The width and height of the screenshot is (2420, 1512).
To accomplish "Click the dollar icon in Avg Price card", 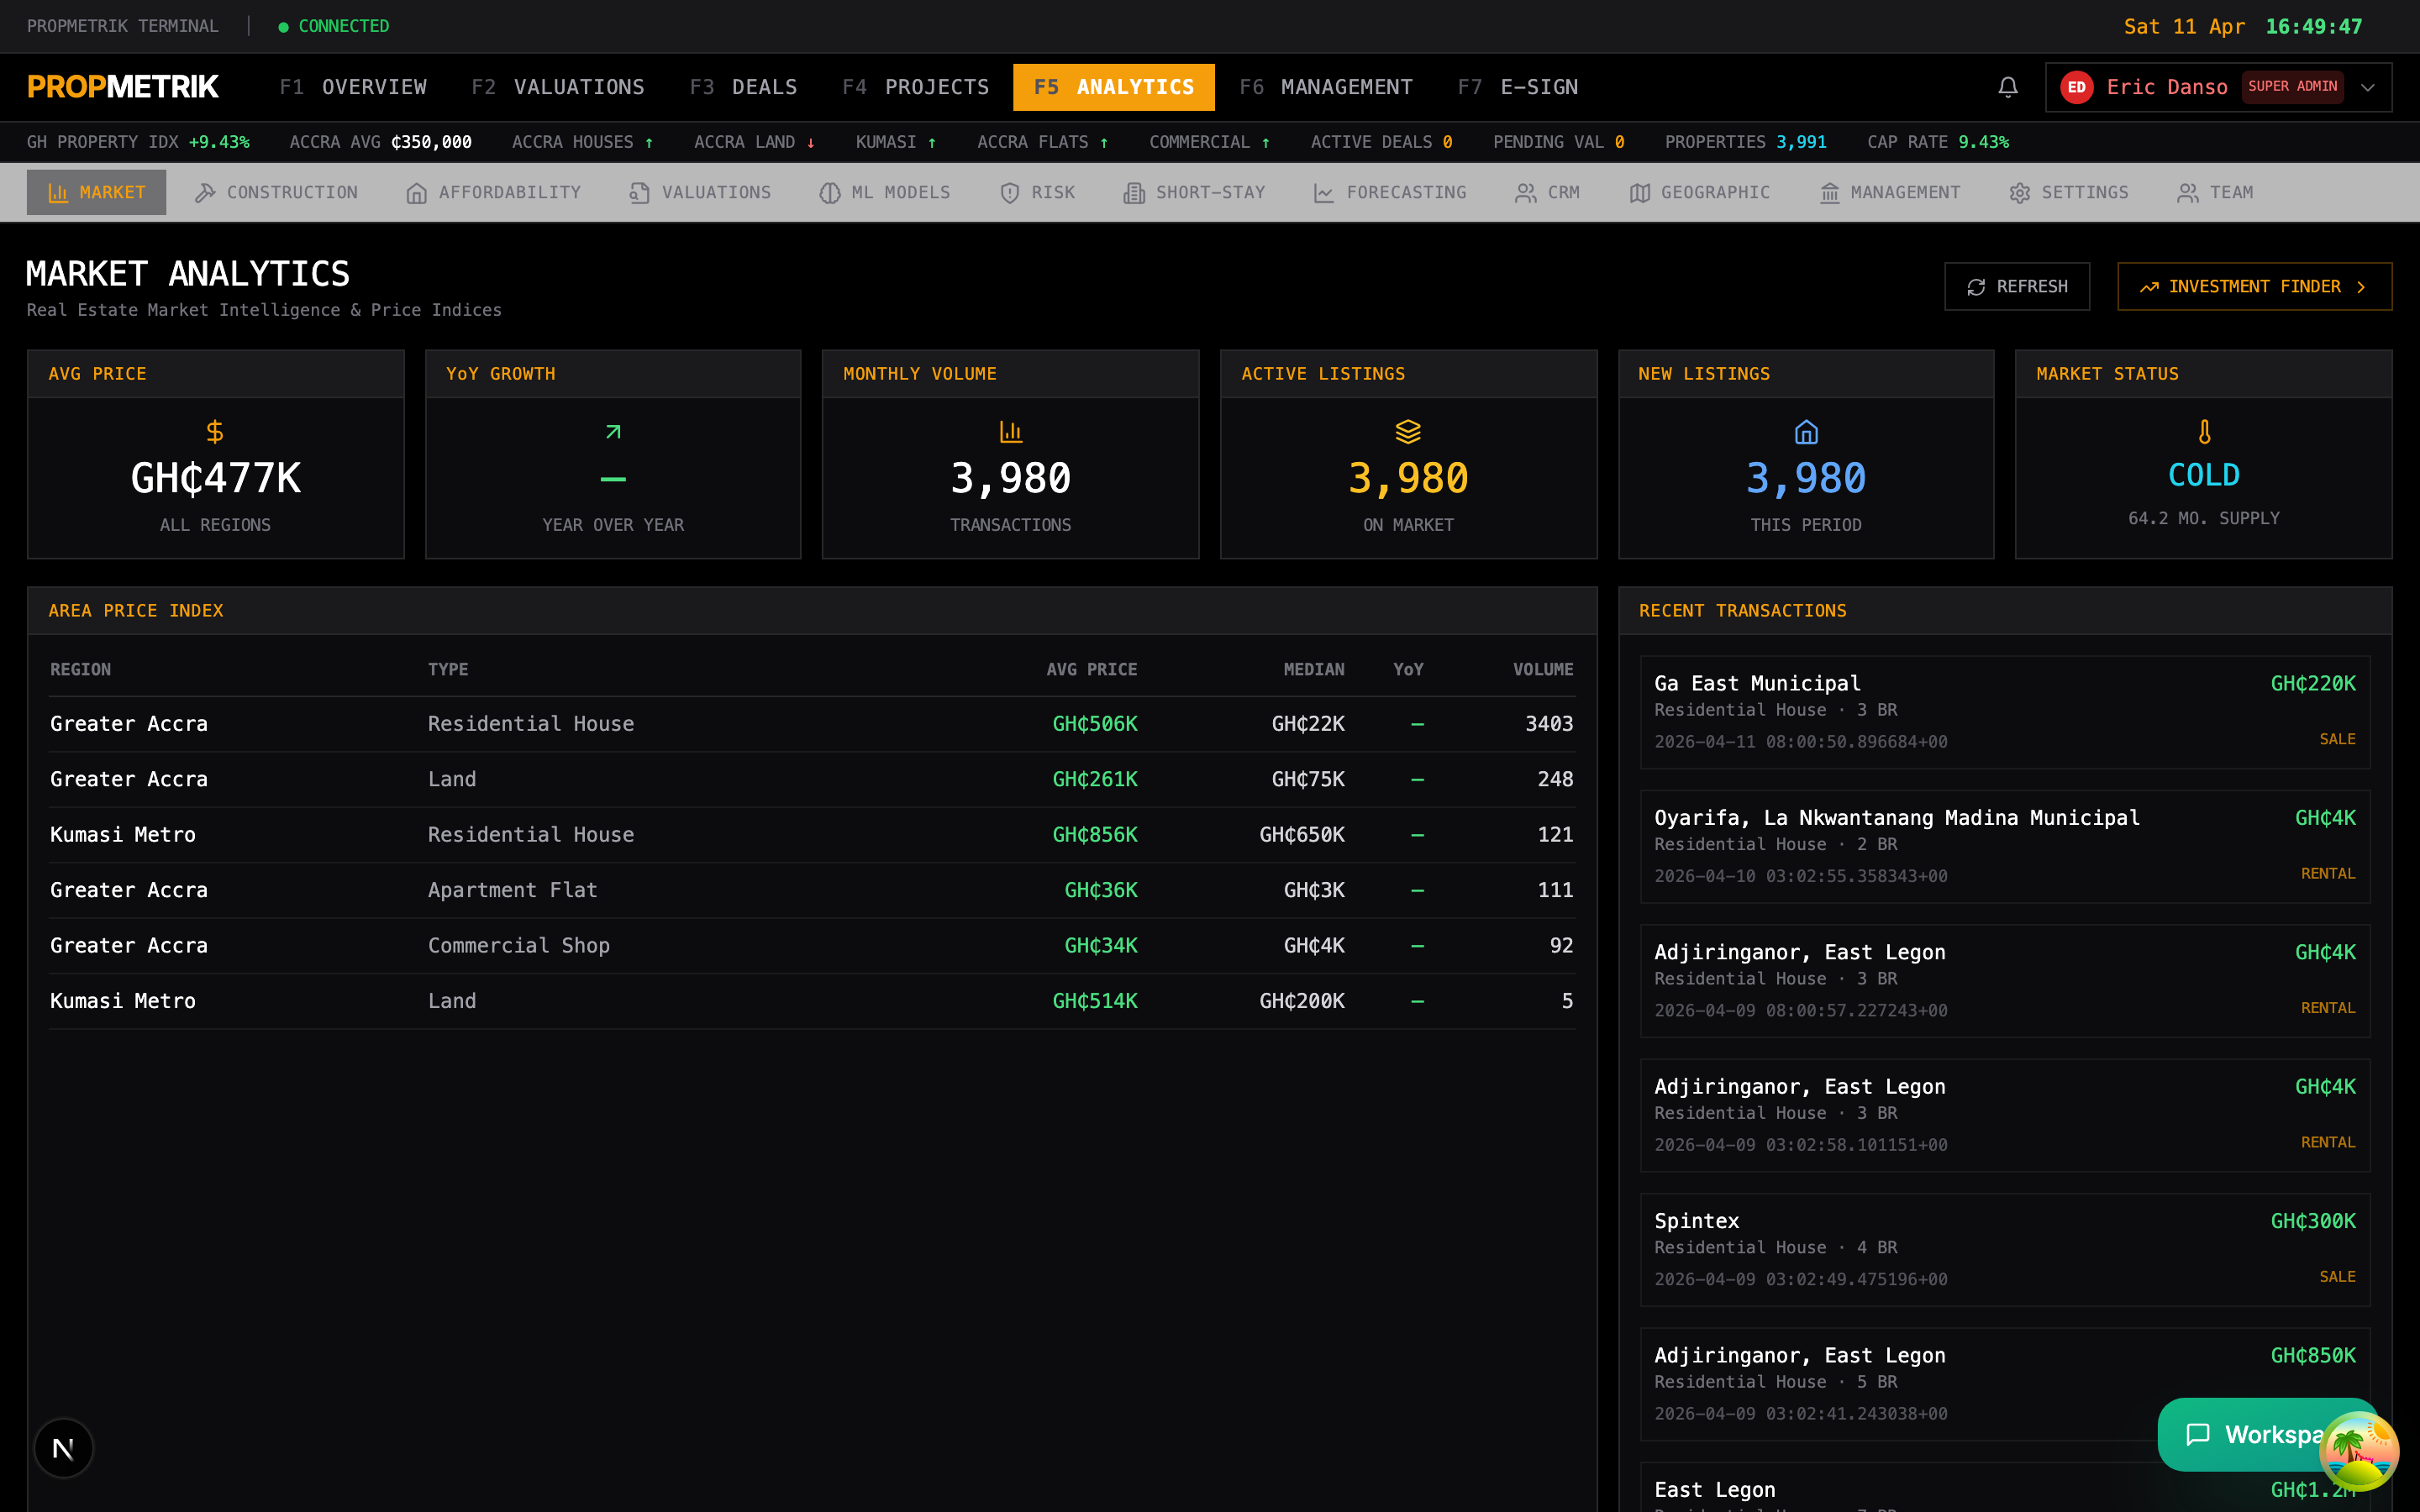I will (215, 432).
